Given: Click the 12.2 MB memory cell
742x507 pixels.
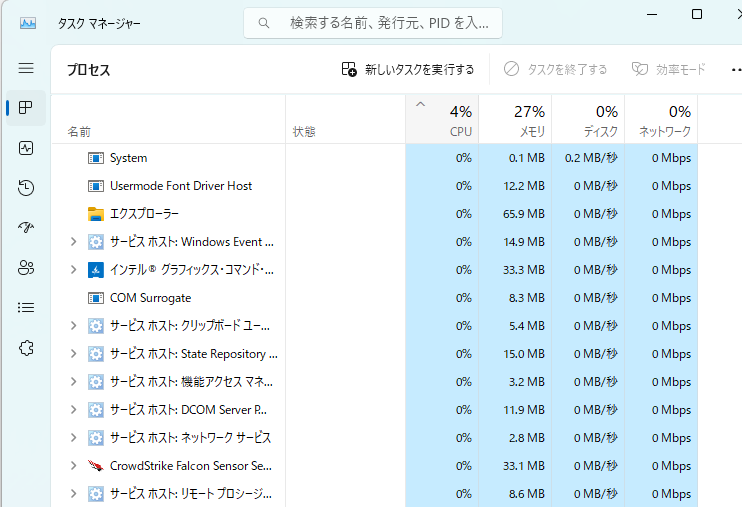Looking at the screenshot, I should click(515, 186).
